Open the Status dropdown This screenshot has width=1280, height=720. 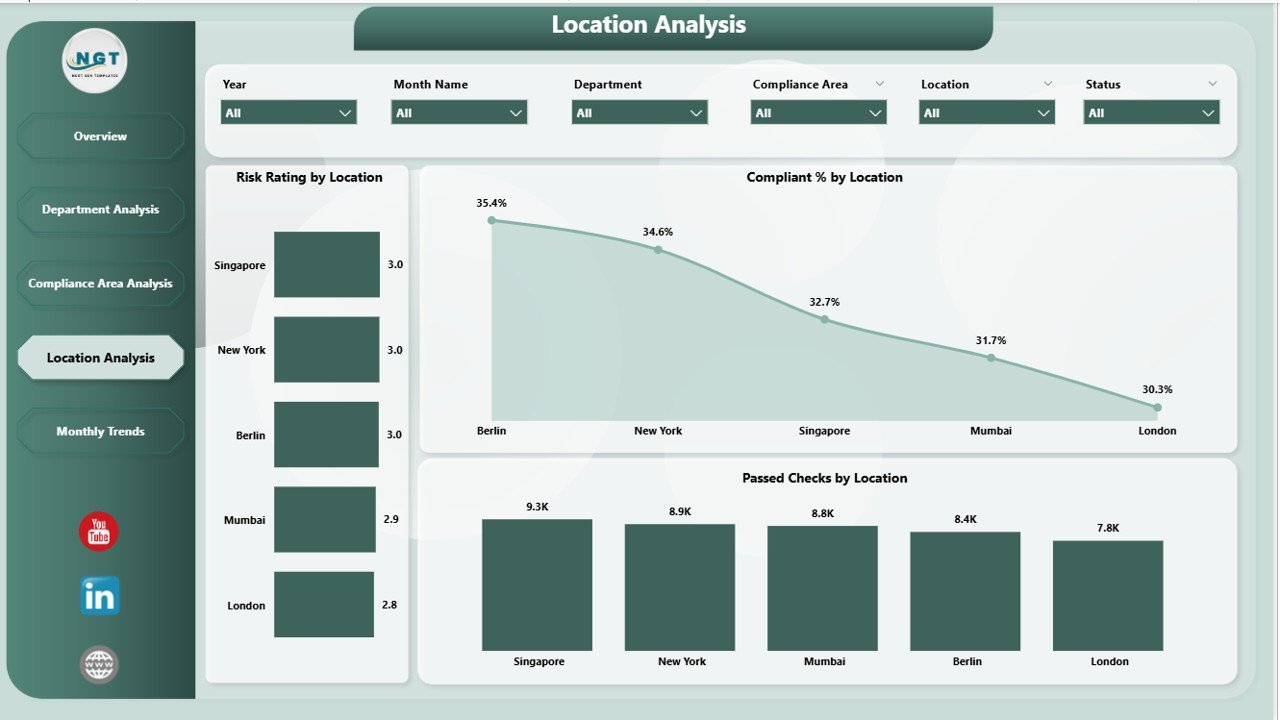pos(1151,113)
